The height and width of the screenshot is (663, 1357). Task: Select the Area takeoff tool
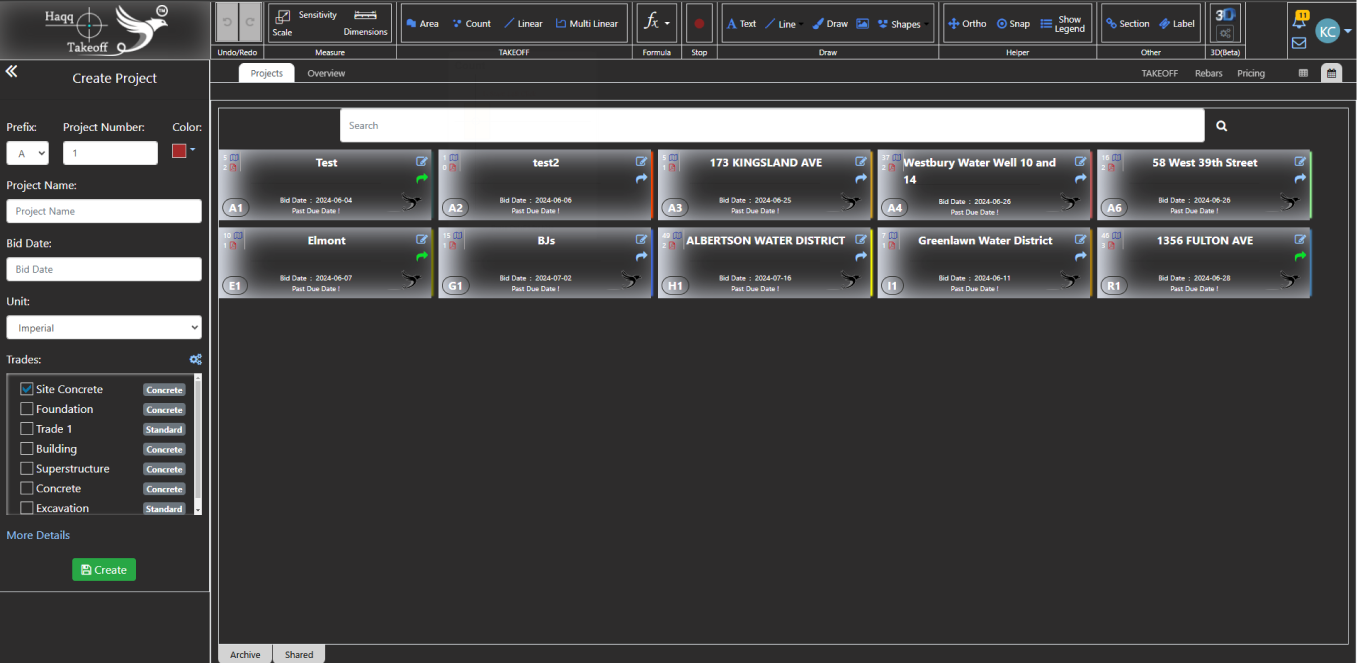tap(422, 24)
